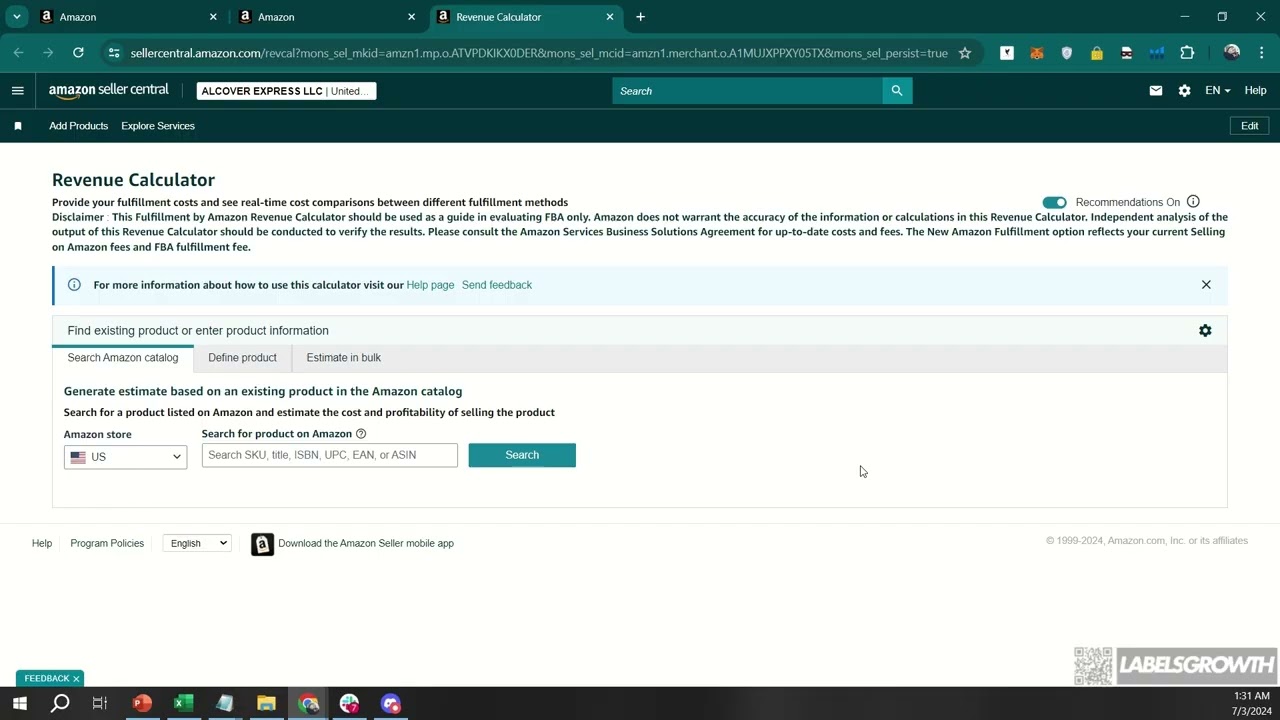The image size is (1280, 720).
Task: Expand the EN language dropdown in the header
Action: (1216, 90)
